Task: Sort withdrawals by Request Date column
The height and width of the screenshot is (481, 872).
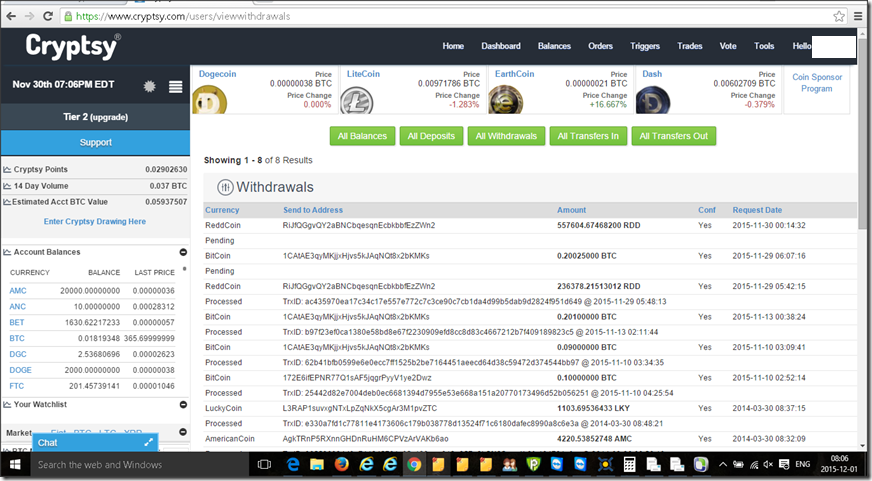Action: (757, 210)
